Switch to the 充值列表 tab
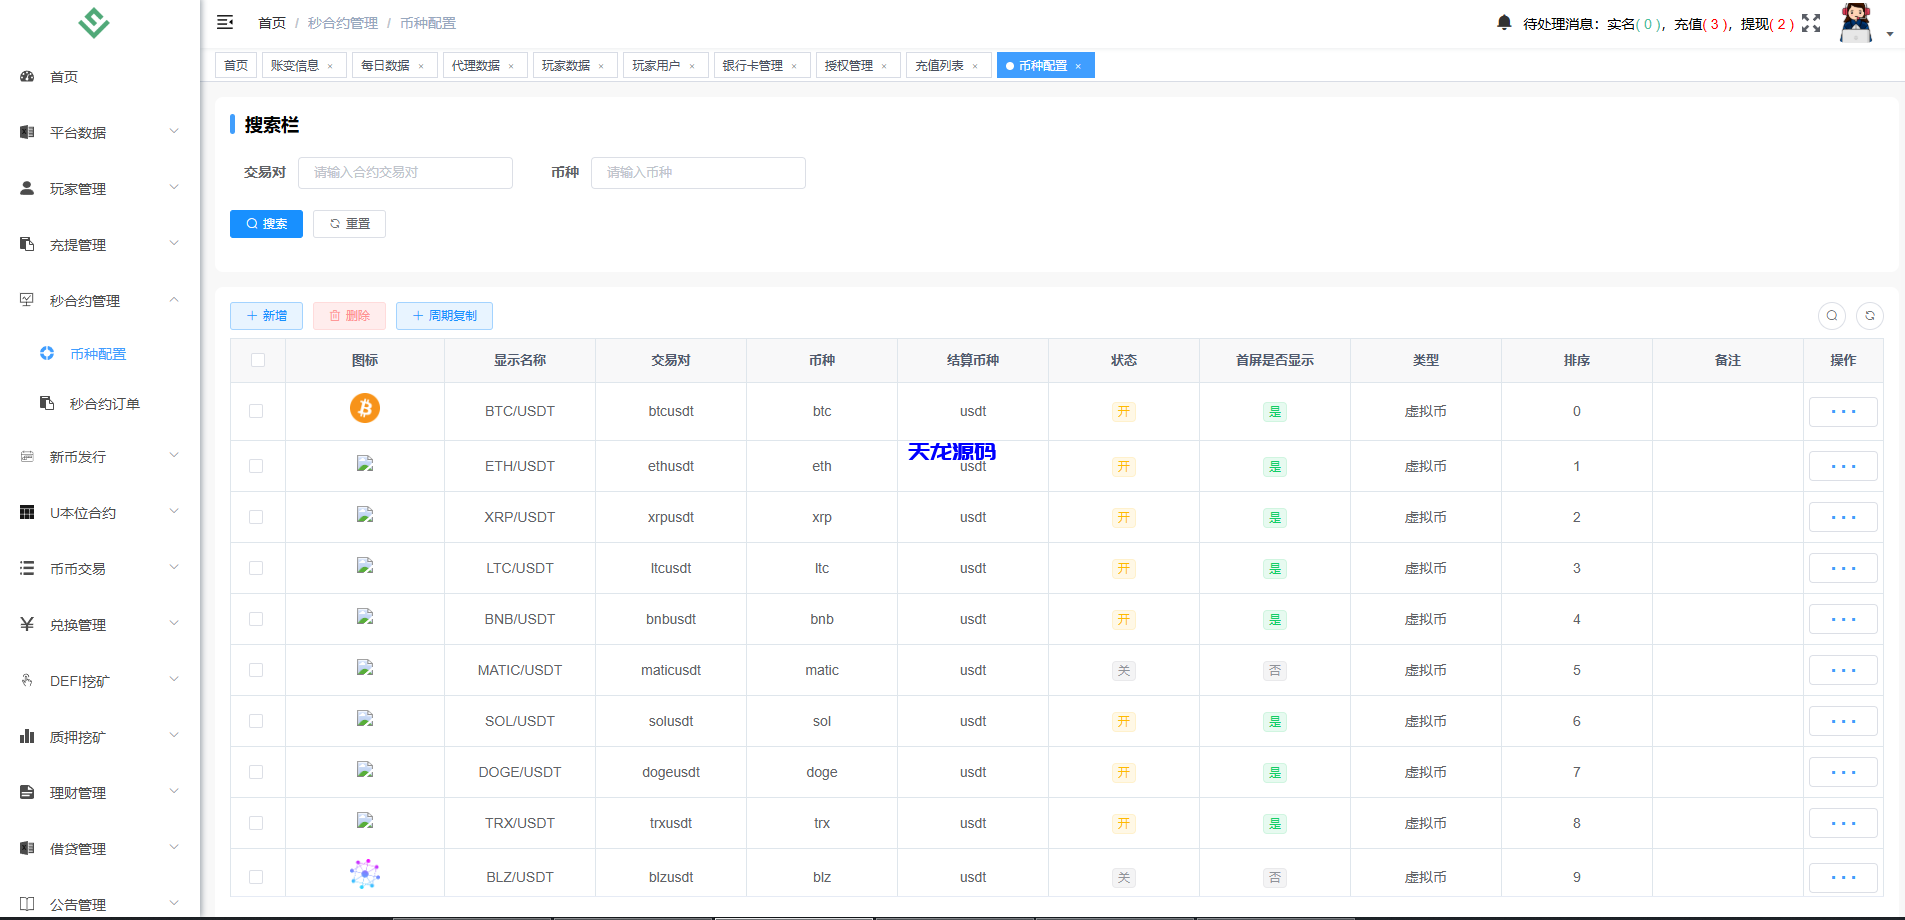Image resolution: width=1905 pixels, height=920 pixels. [x=941, y=64]
